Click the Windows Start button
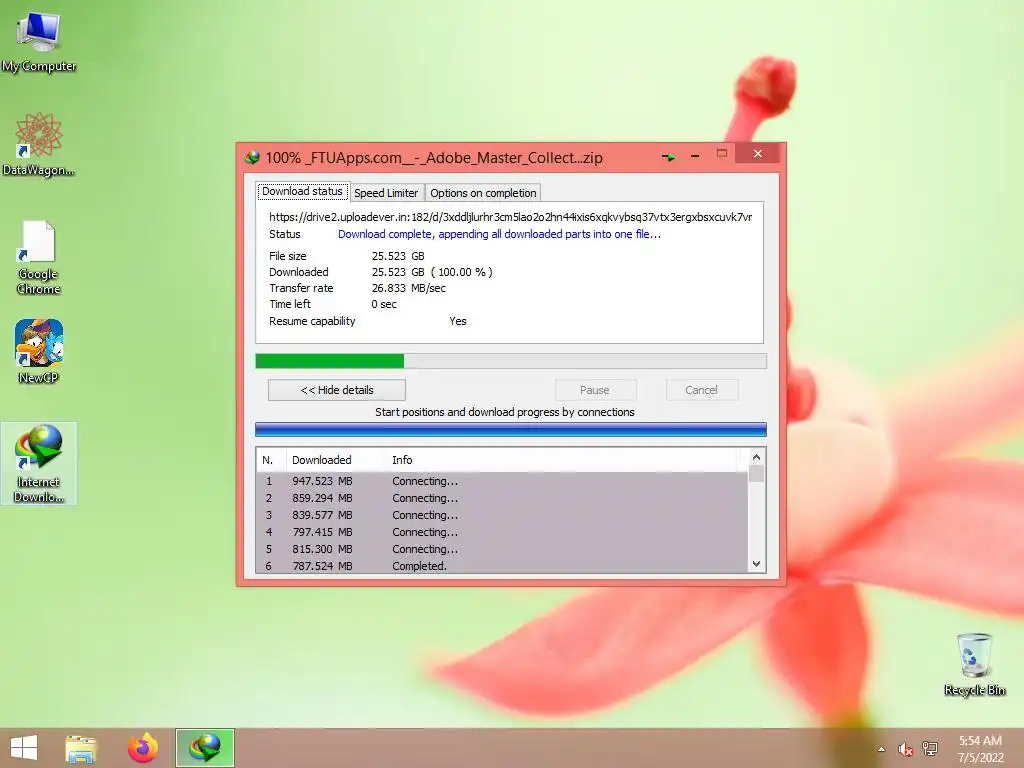The image size is (1024, 768). click(24, 748)
